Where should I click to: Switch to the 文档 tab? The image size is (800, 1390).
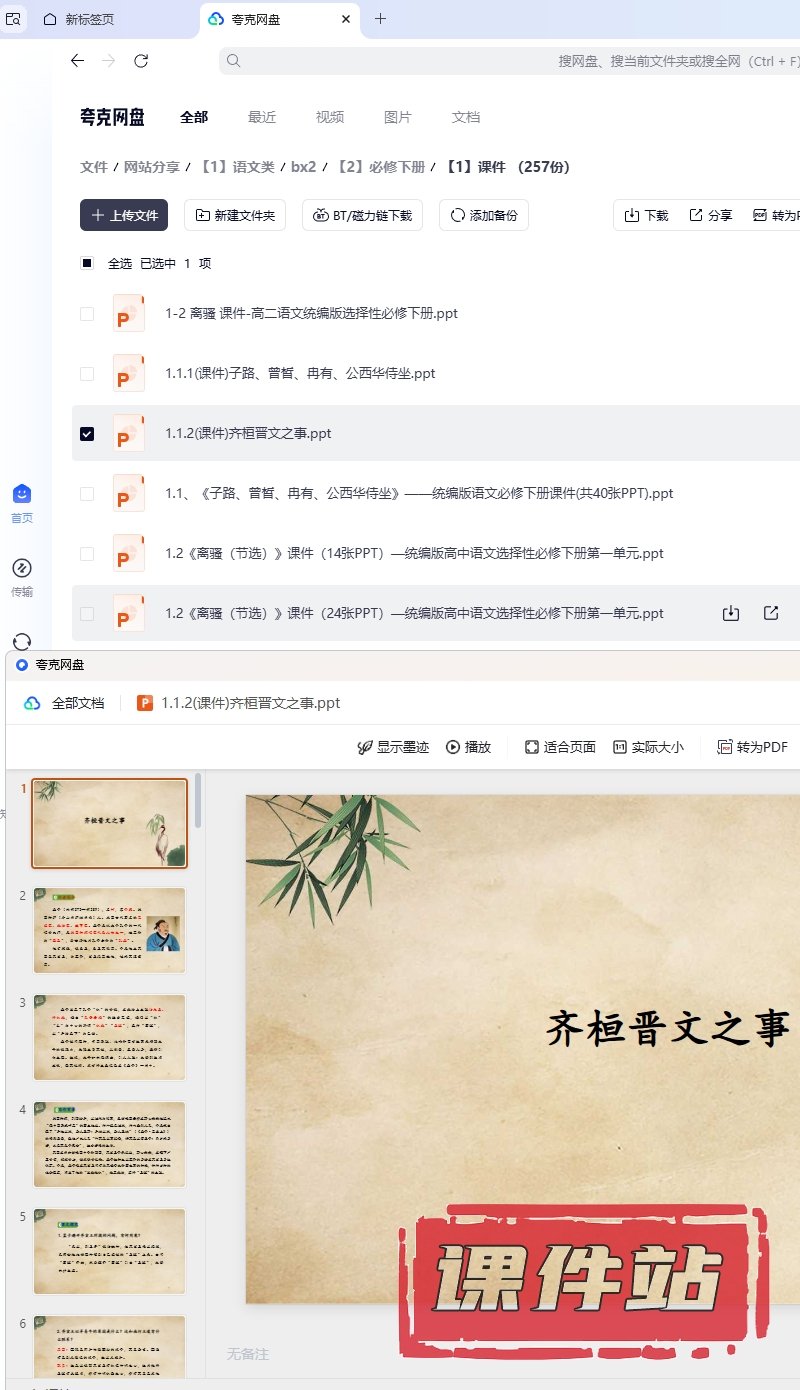tap(466, 117)
